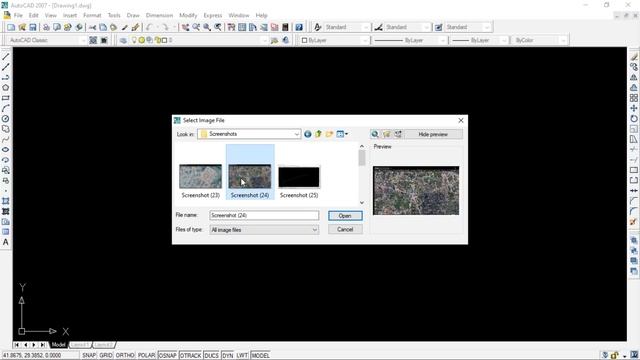Toggle LWT lineweight display
Image resolution: width=640 pixels, height=360 pixels.
pyautogui.click(x=242, y=356)
